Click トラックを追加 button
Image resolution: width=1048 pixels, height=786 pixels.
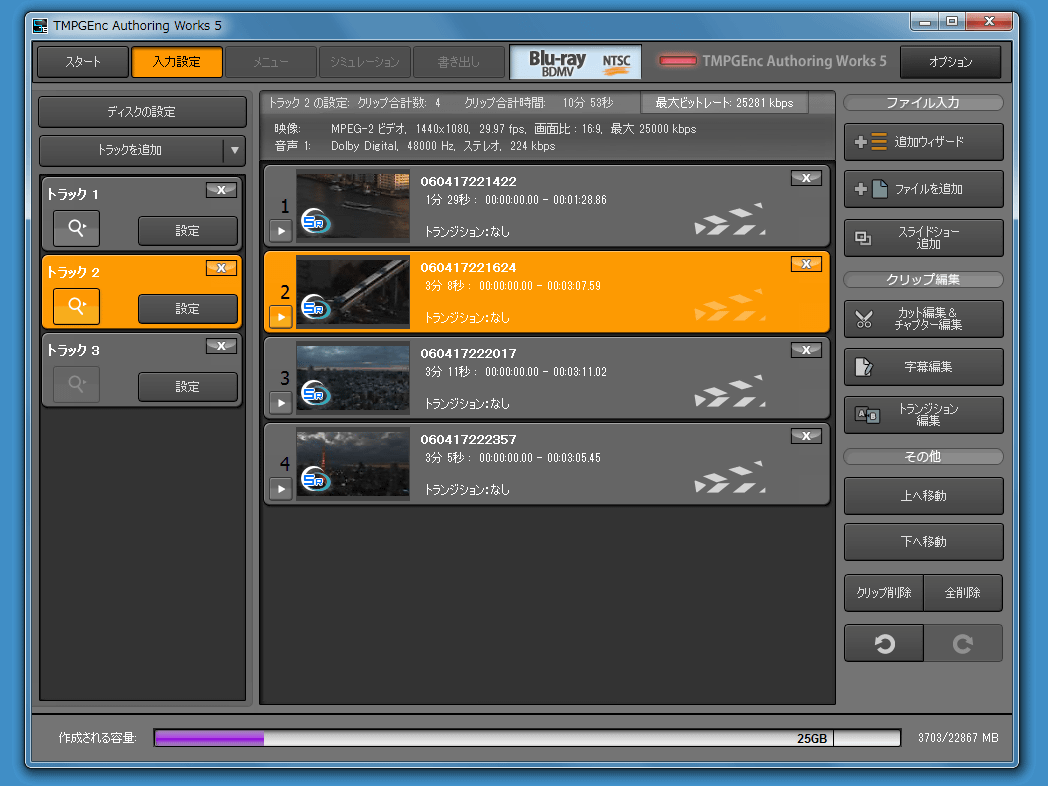pos(130,150)
